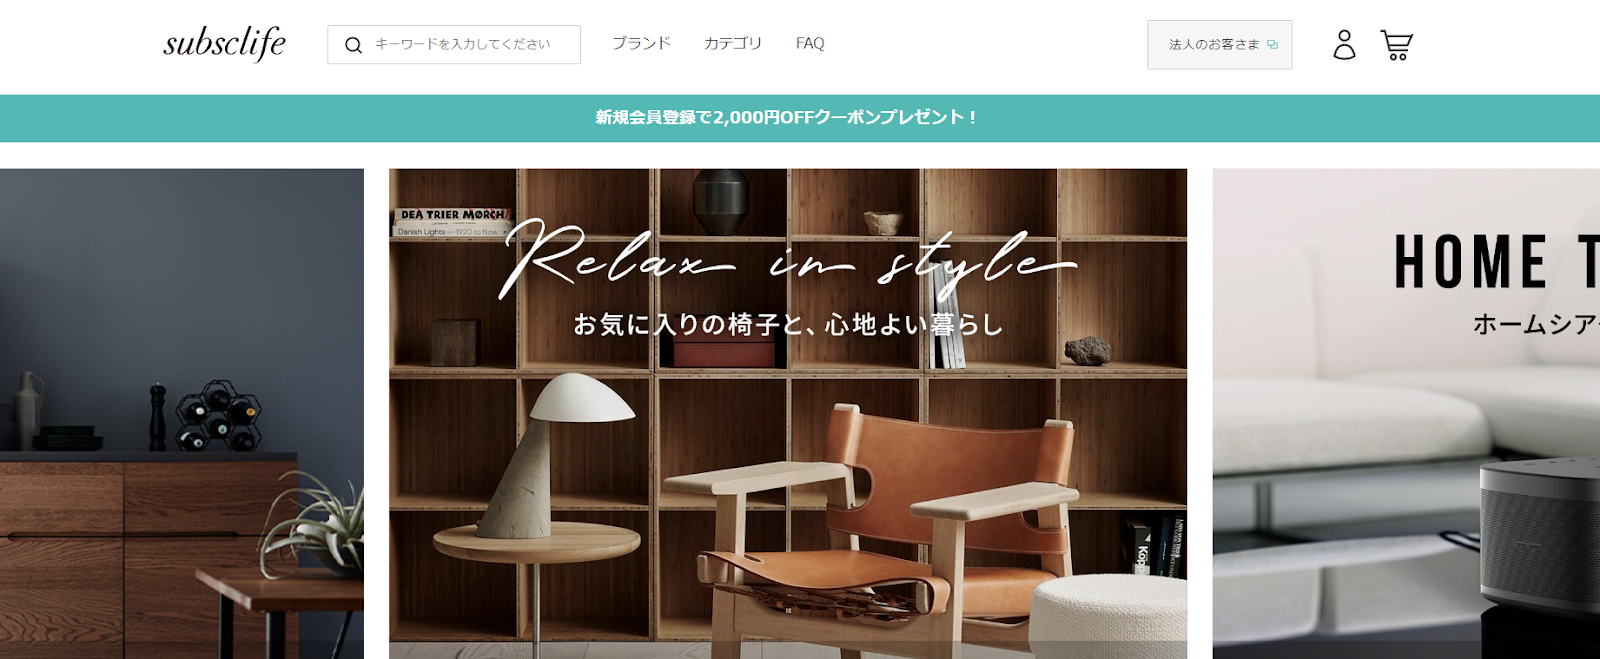Go to the FAQ page
Image resolution: width=1600 pixels, height=659 pixels.
810,44
